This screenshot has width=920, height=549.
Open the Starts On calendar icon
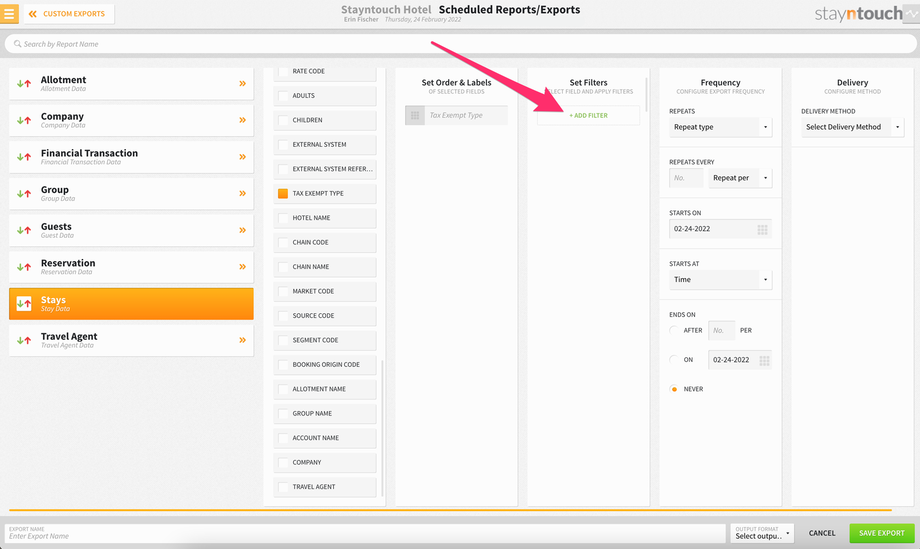click(x=762, y=229)
